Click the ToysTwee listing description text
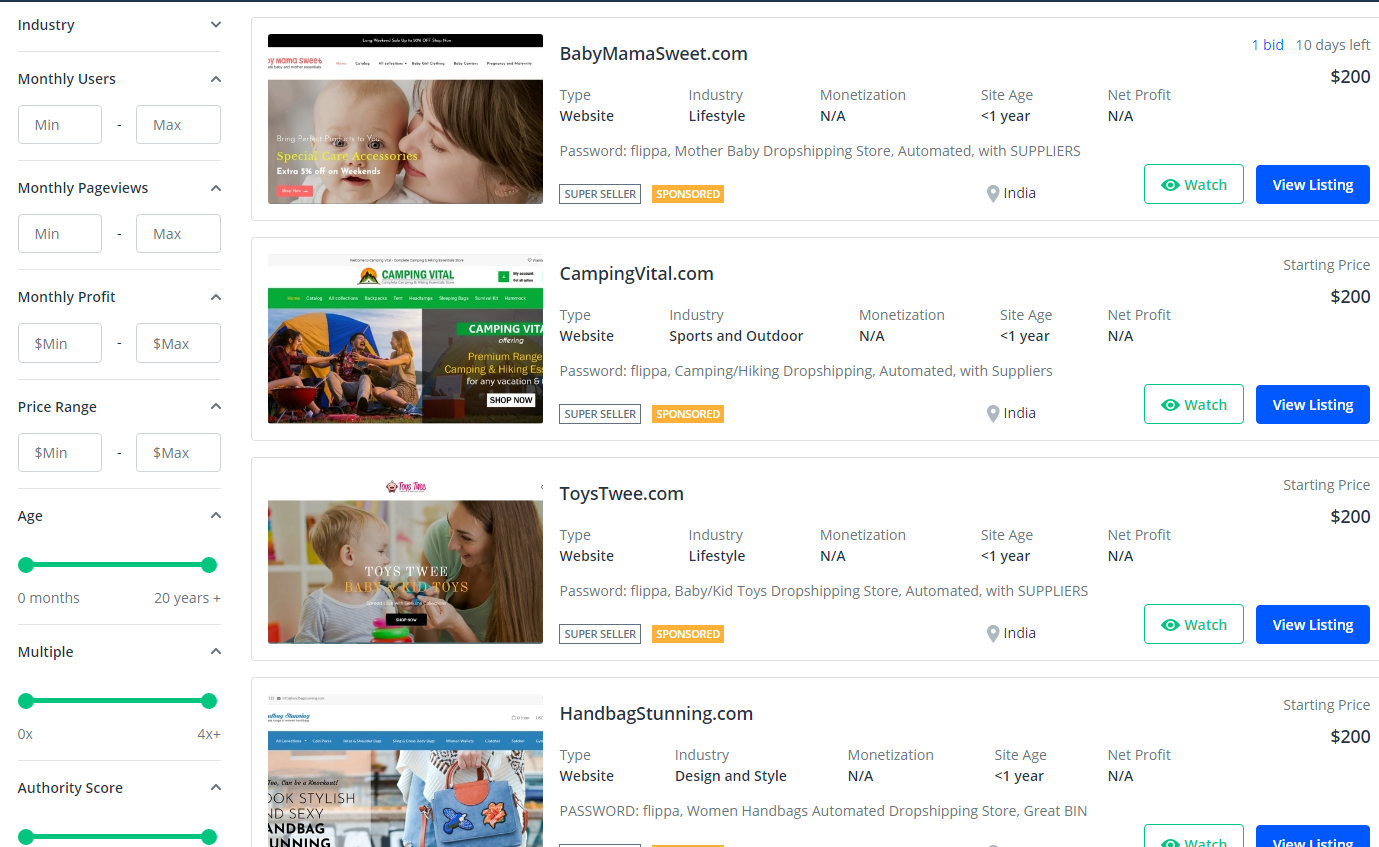Screen dimensions: 1379x847 point(824,591)
